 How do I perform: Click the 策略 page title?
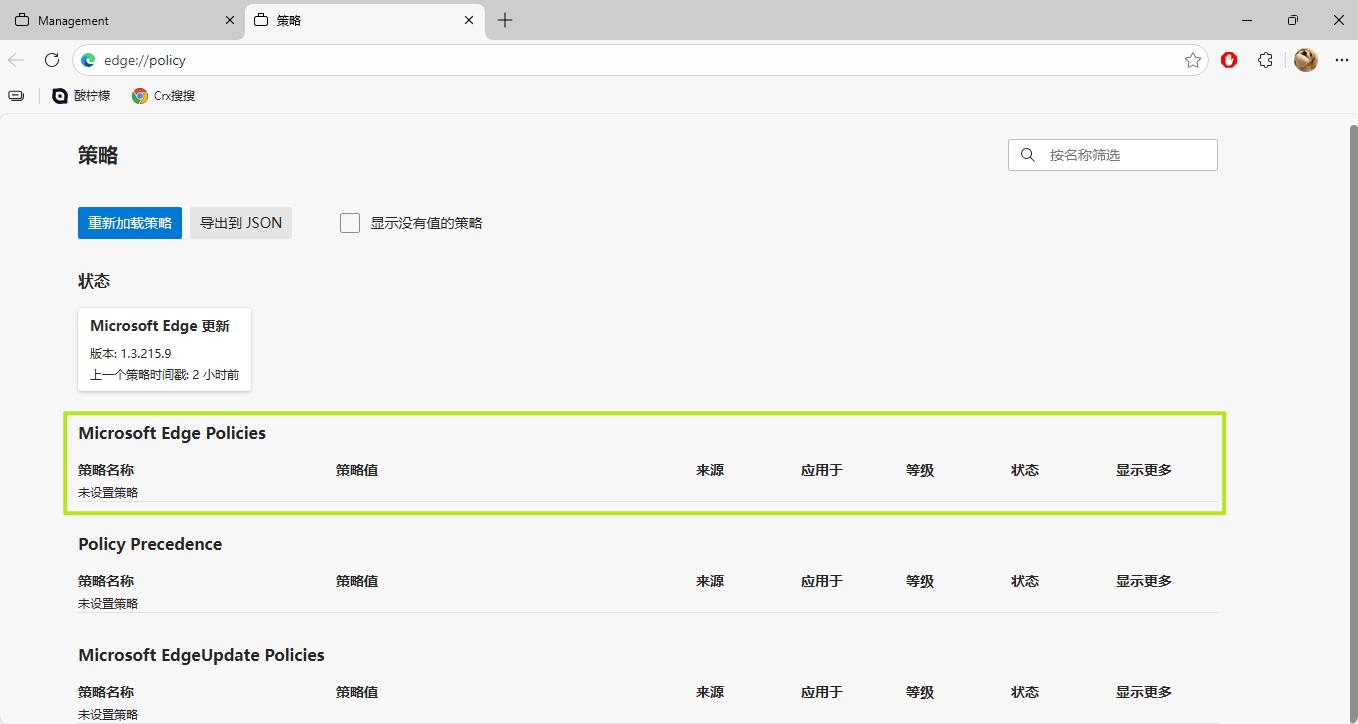click(98, 155)
